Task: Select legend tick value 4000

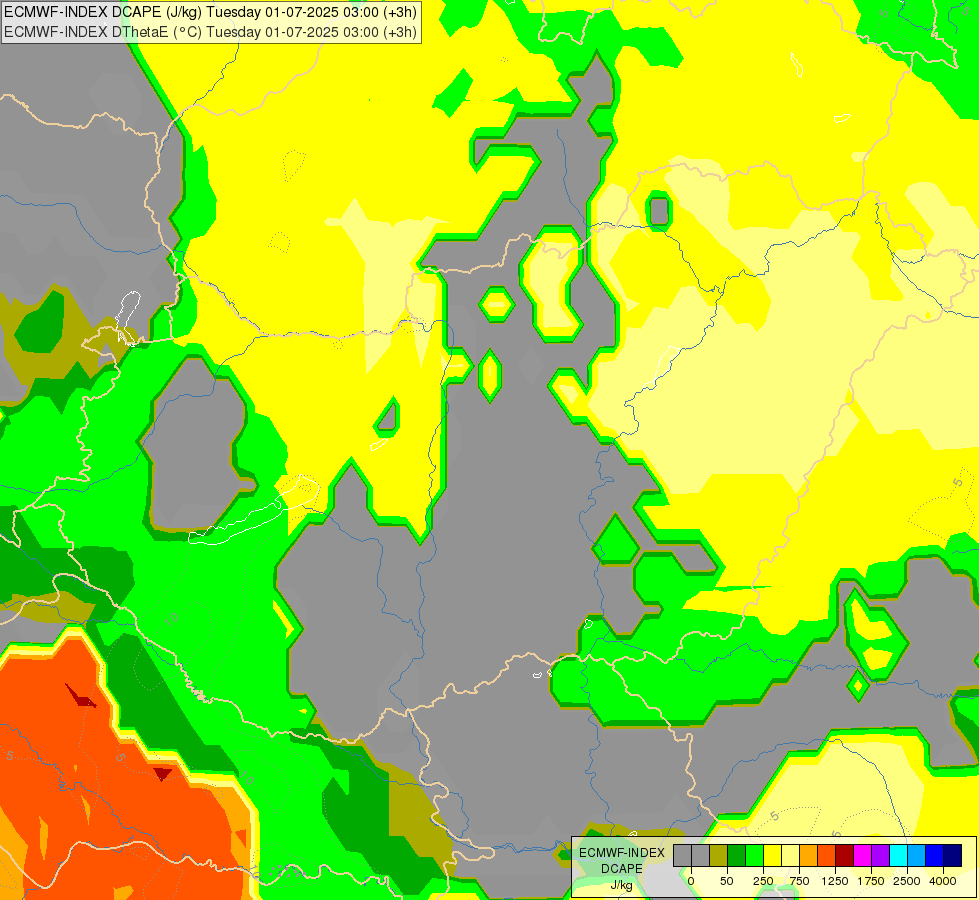Action: (x=943, y=881)
